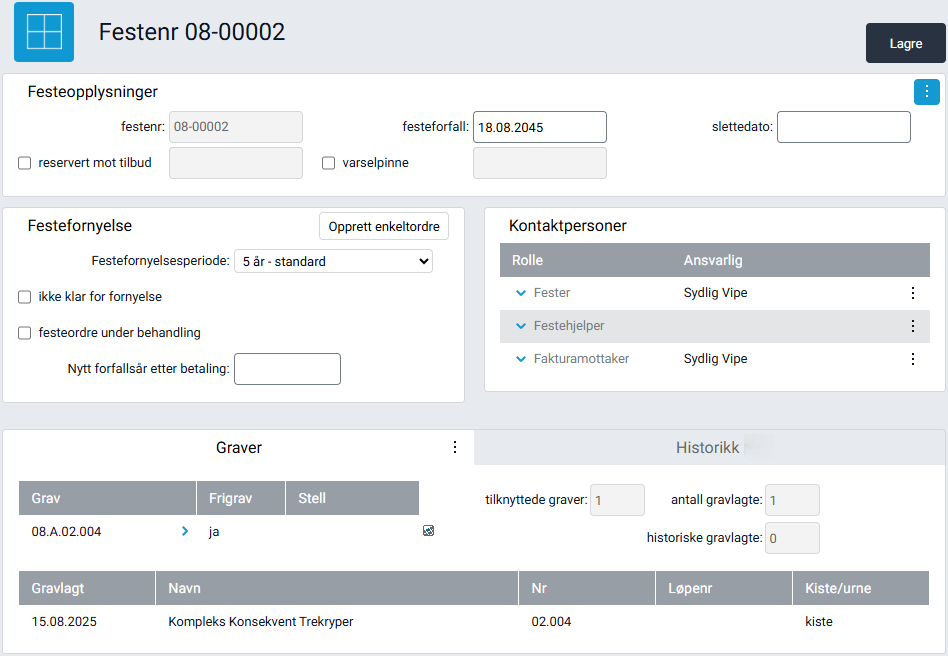This screenshot has width=948, height=656.
Task: Open grave 08.A.02.004 with arrow icon
Action: pyautogui.click(x=184, y=532)
